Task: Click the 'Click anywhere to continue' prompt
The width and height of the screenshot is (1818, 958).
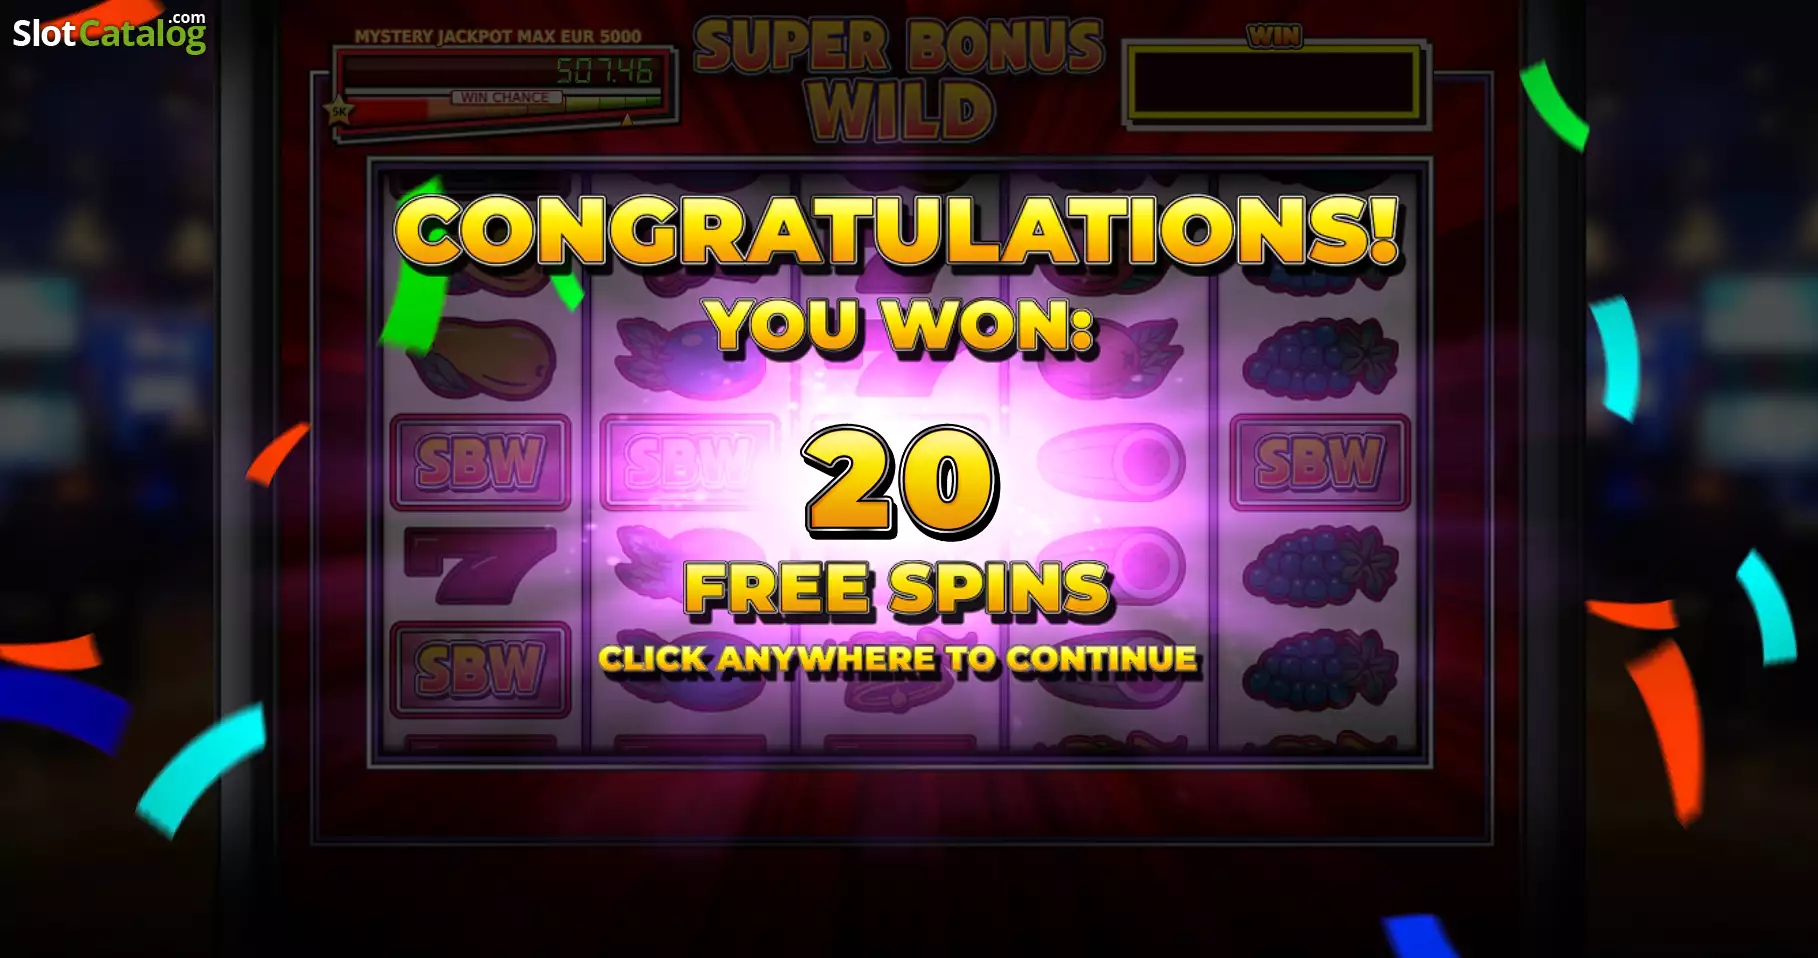Action: click(898, 659)
